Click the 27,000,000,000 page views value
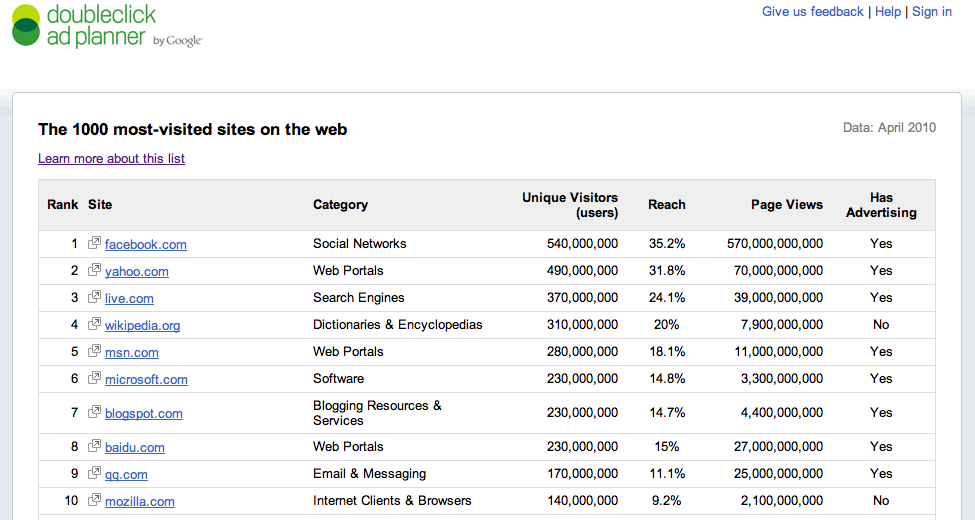The width and height of the screenshot is (975, 520). tap(778, 447)
